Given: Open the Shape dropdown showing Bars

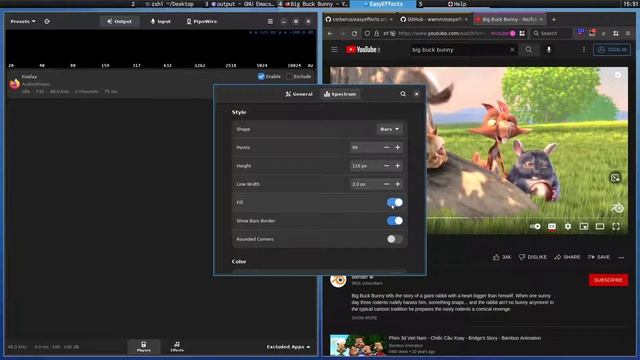Looking at the screenshot, I should click(x=389, y=129).
